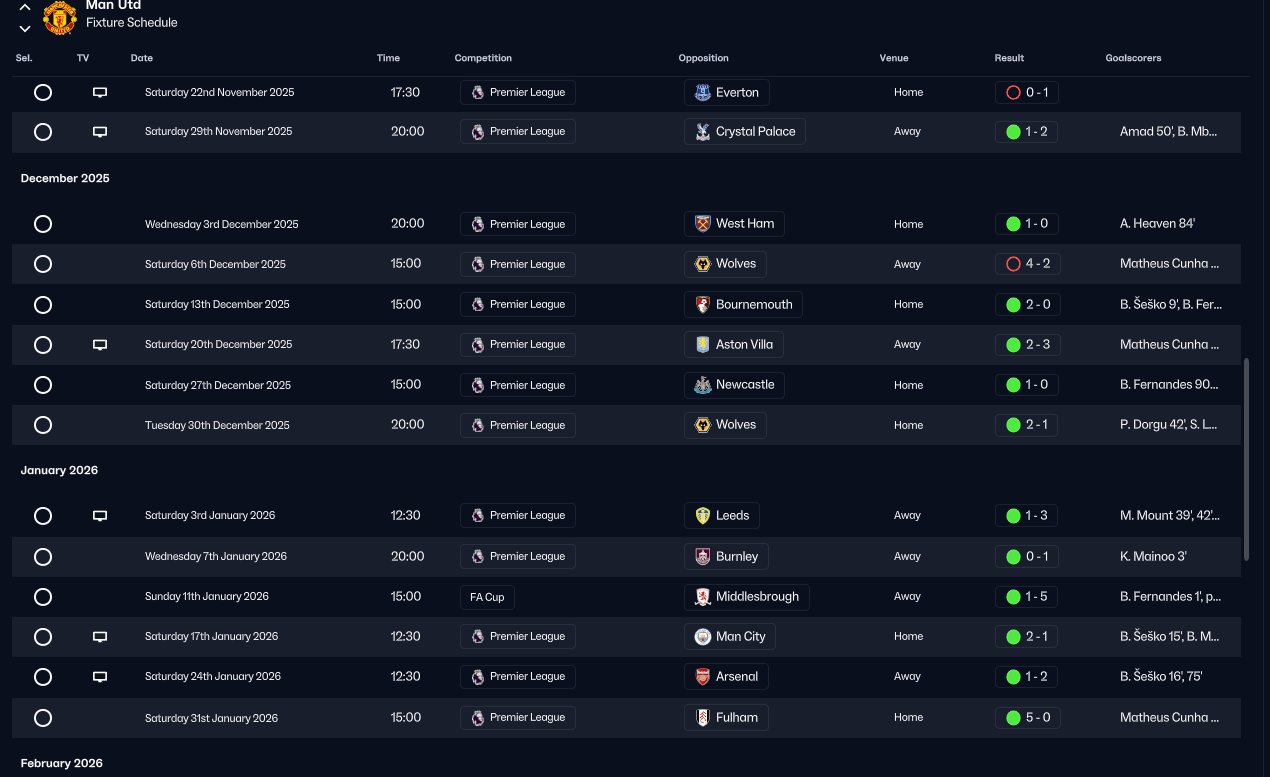1270x777 pixels.
Task: Click 'Tuesday 30th December 2025' date
Action: pos(217,425)
